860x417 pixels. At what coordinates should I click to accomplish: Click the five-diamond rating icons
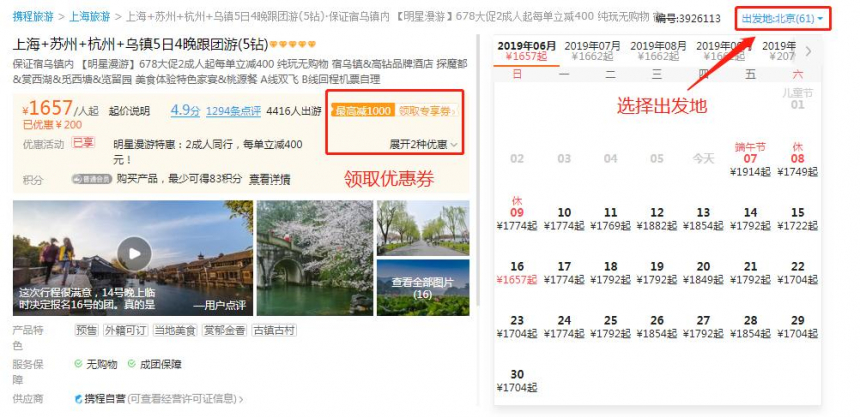pyautogui.click(x=292, y=44)
